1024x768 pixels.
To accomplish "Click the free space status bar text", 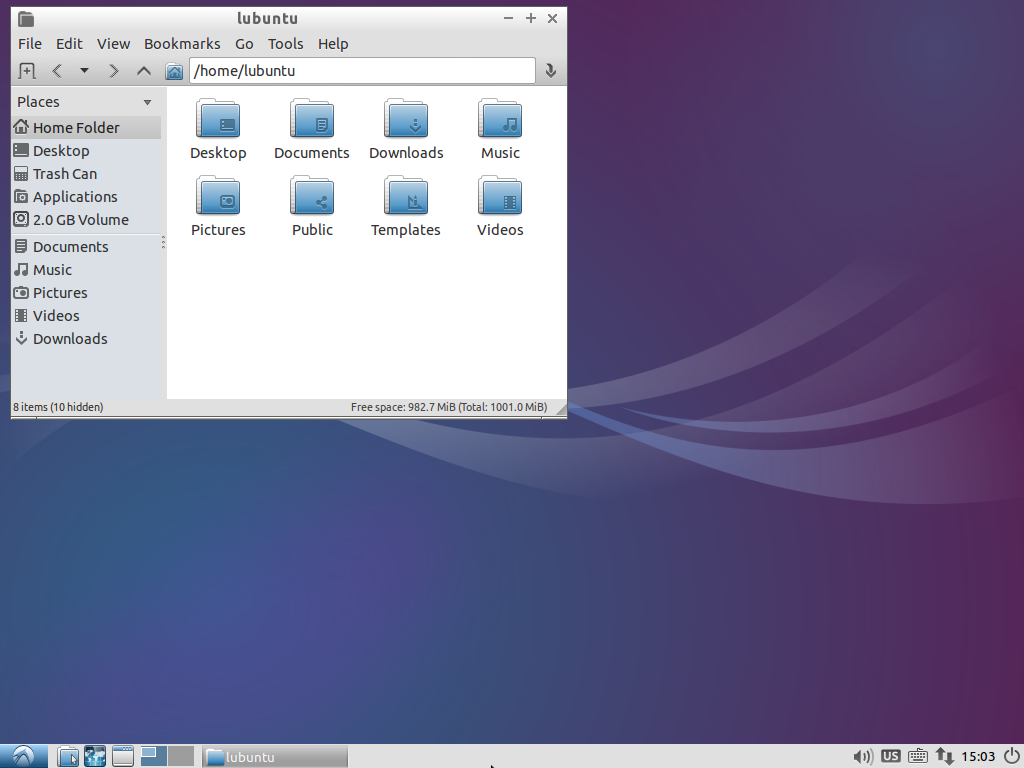I will coord(449,407).
